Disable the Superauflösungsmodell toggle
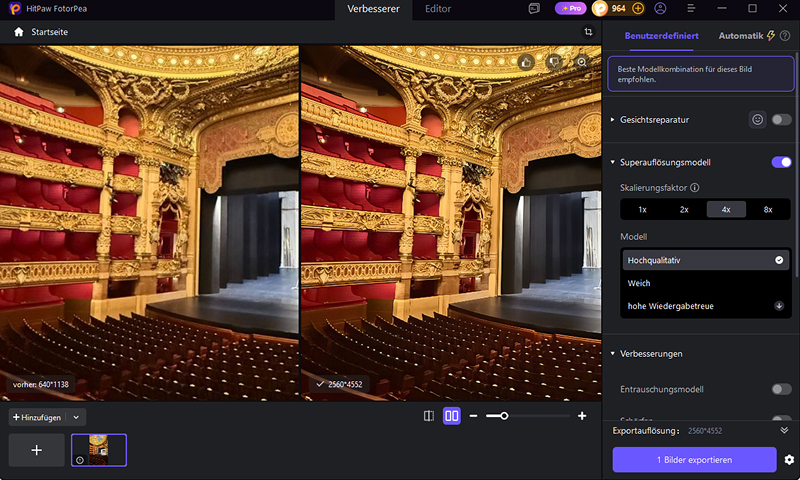 tap(781, 162)
